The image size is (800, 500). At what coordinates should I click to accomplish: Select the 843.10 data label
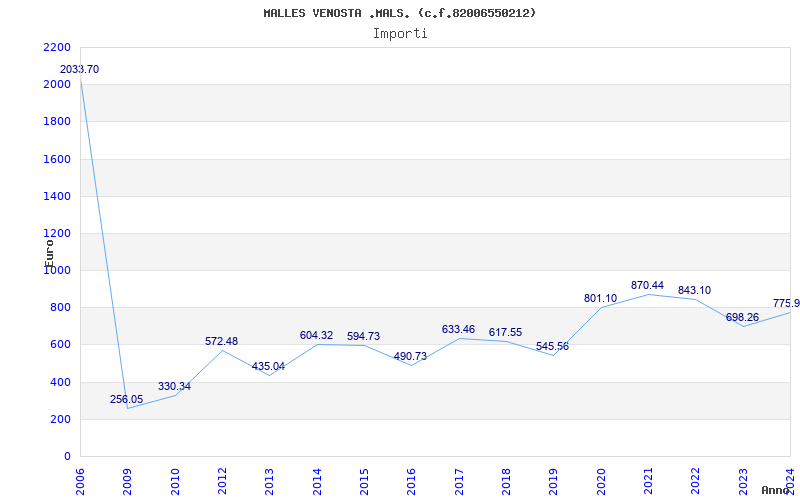694,290
